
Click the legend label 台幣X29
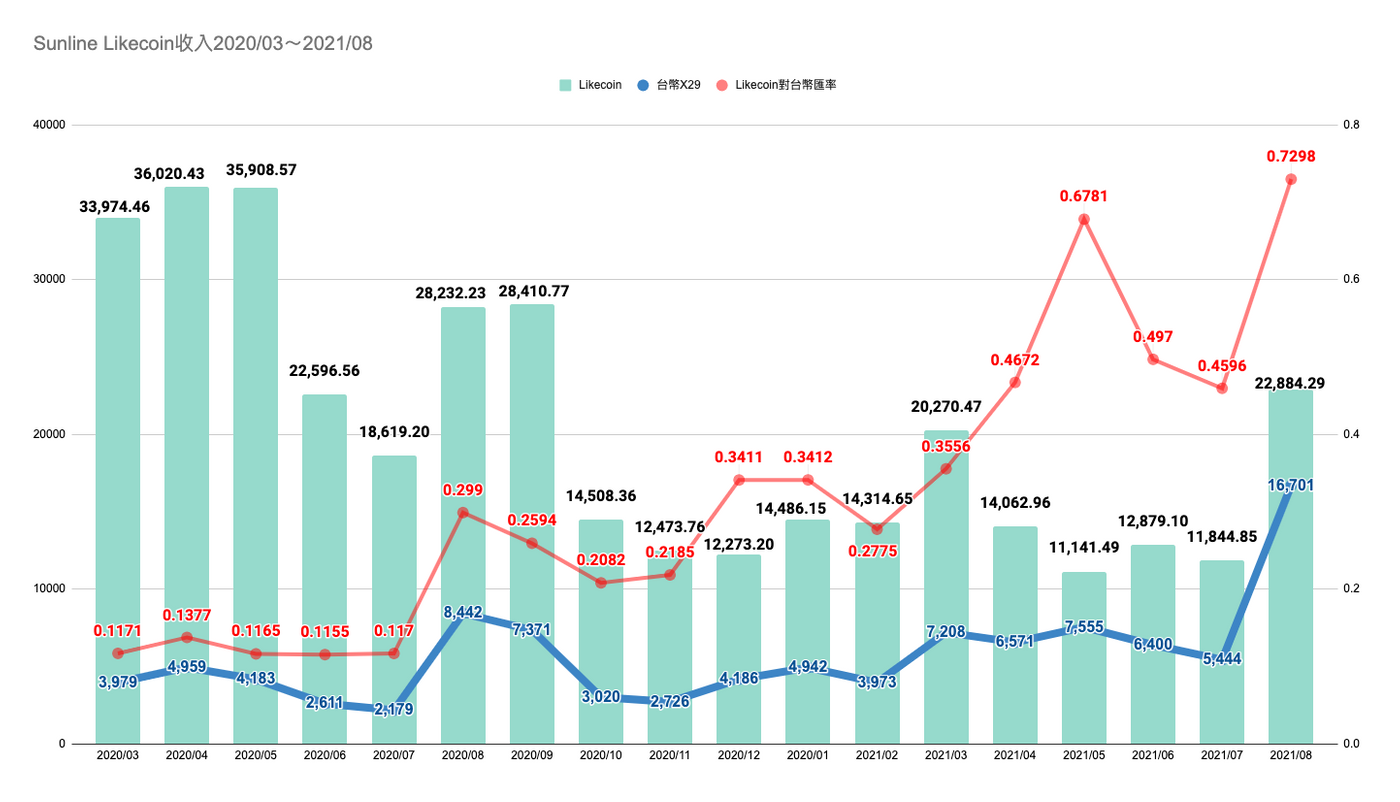click(x=678, y=85)
